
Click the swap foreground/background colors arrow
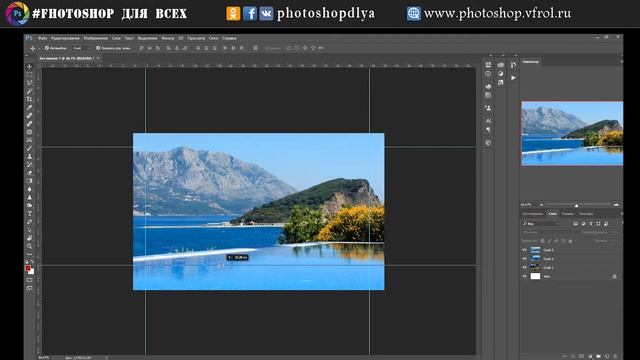click(x=32, y=262)
